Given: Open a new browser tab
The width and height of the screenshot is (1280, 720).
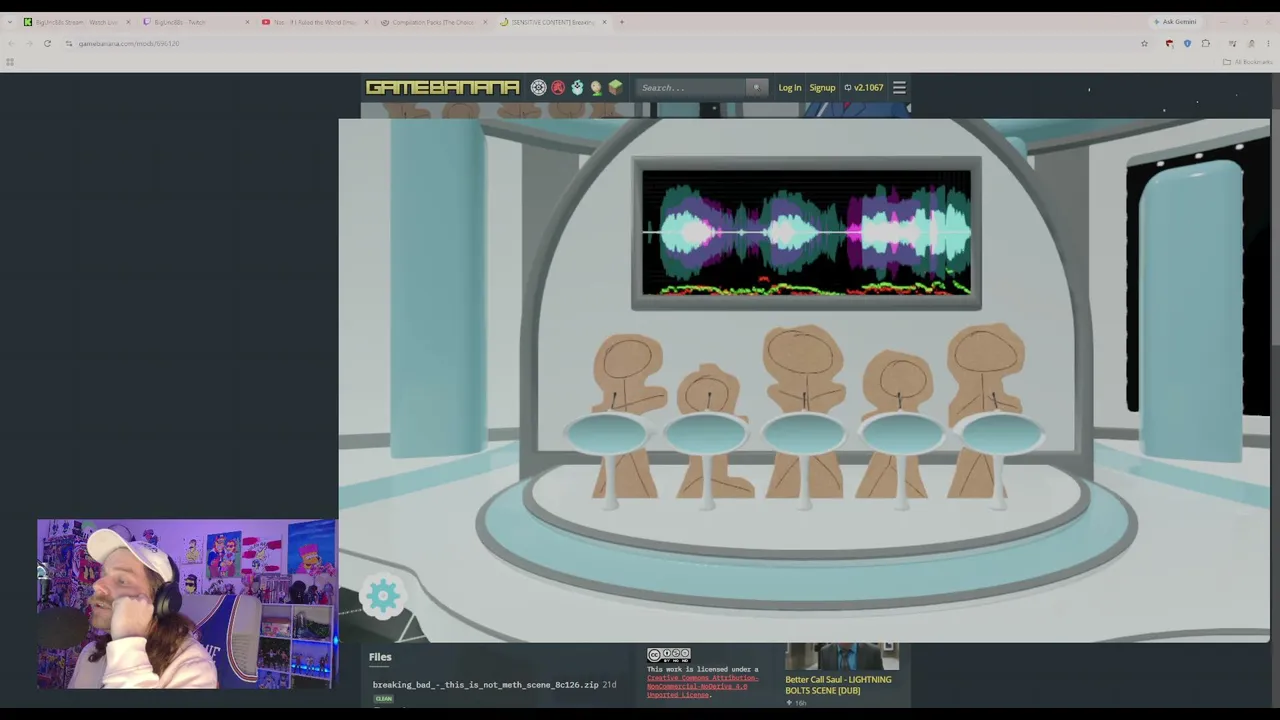Looking at the screenshot, I should point(621,22).
